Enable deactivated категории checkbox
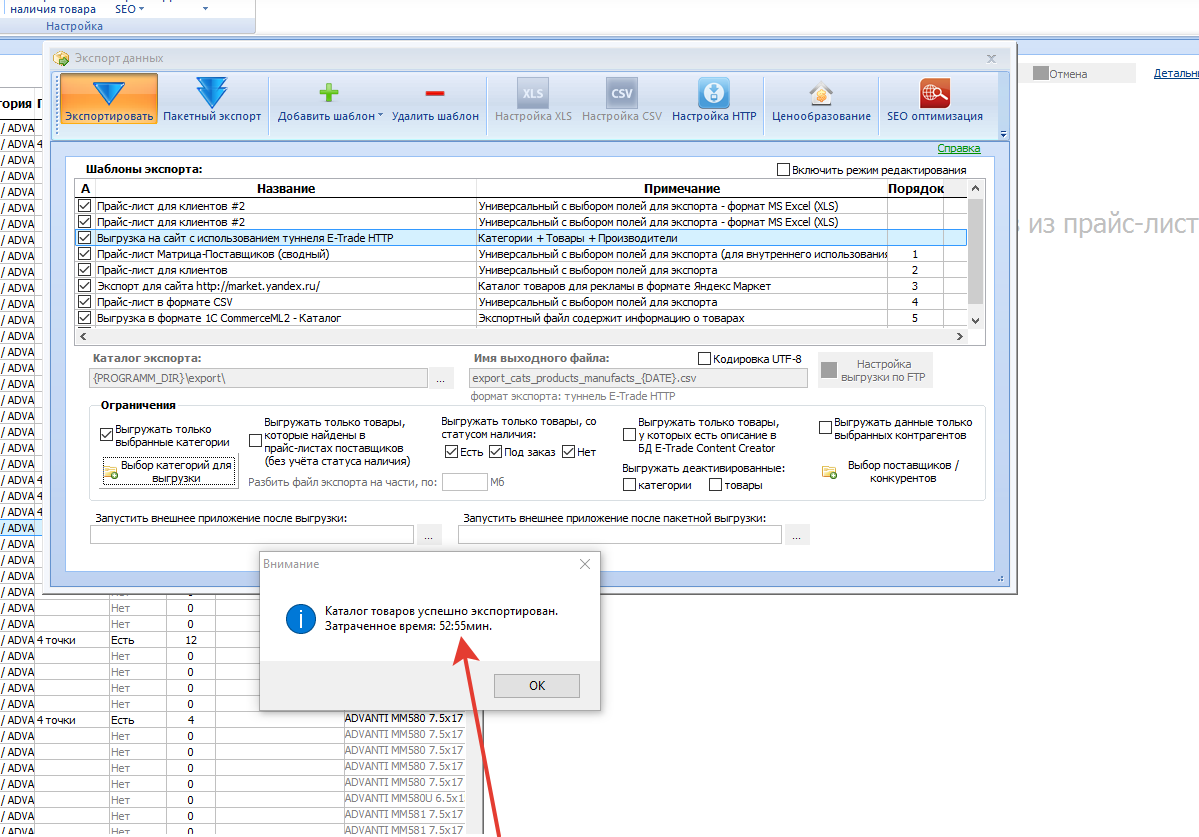1199x837 pixels. tap(629, 485)
